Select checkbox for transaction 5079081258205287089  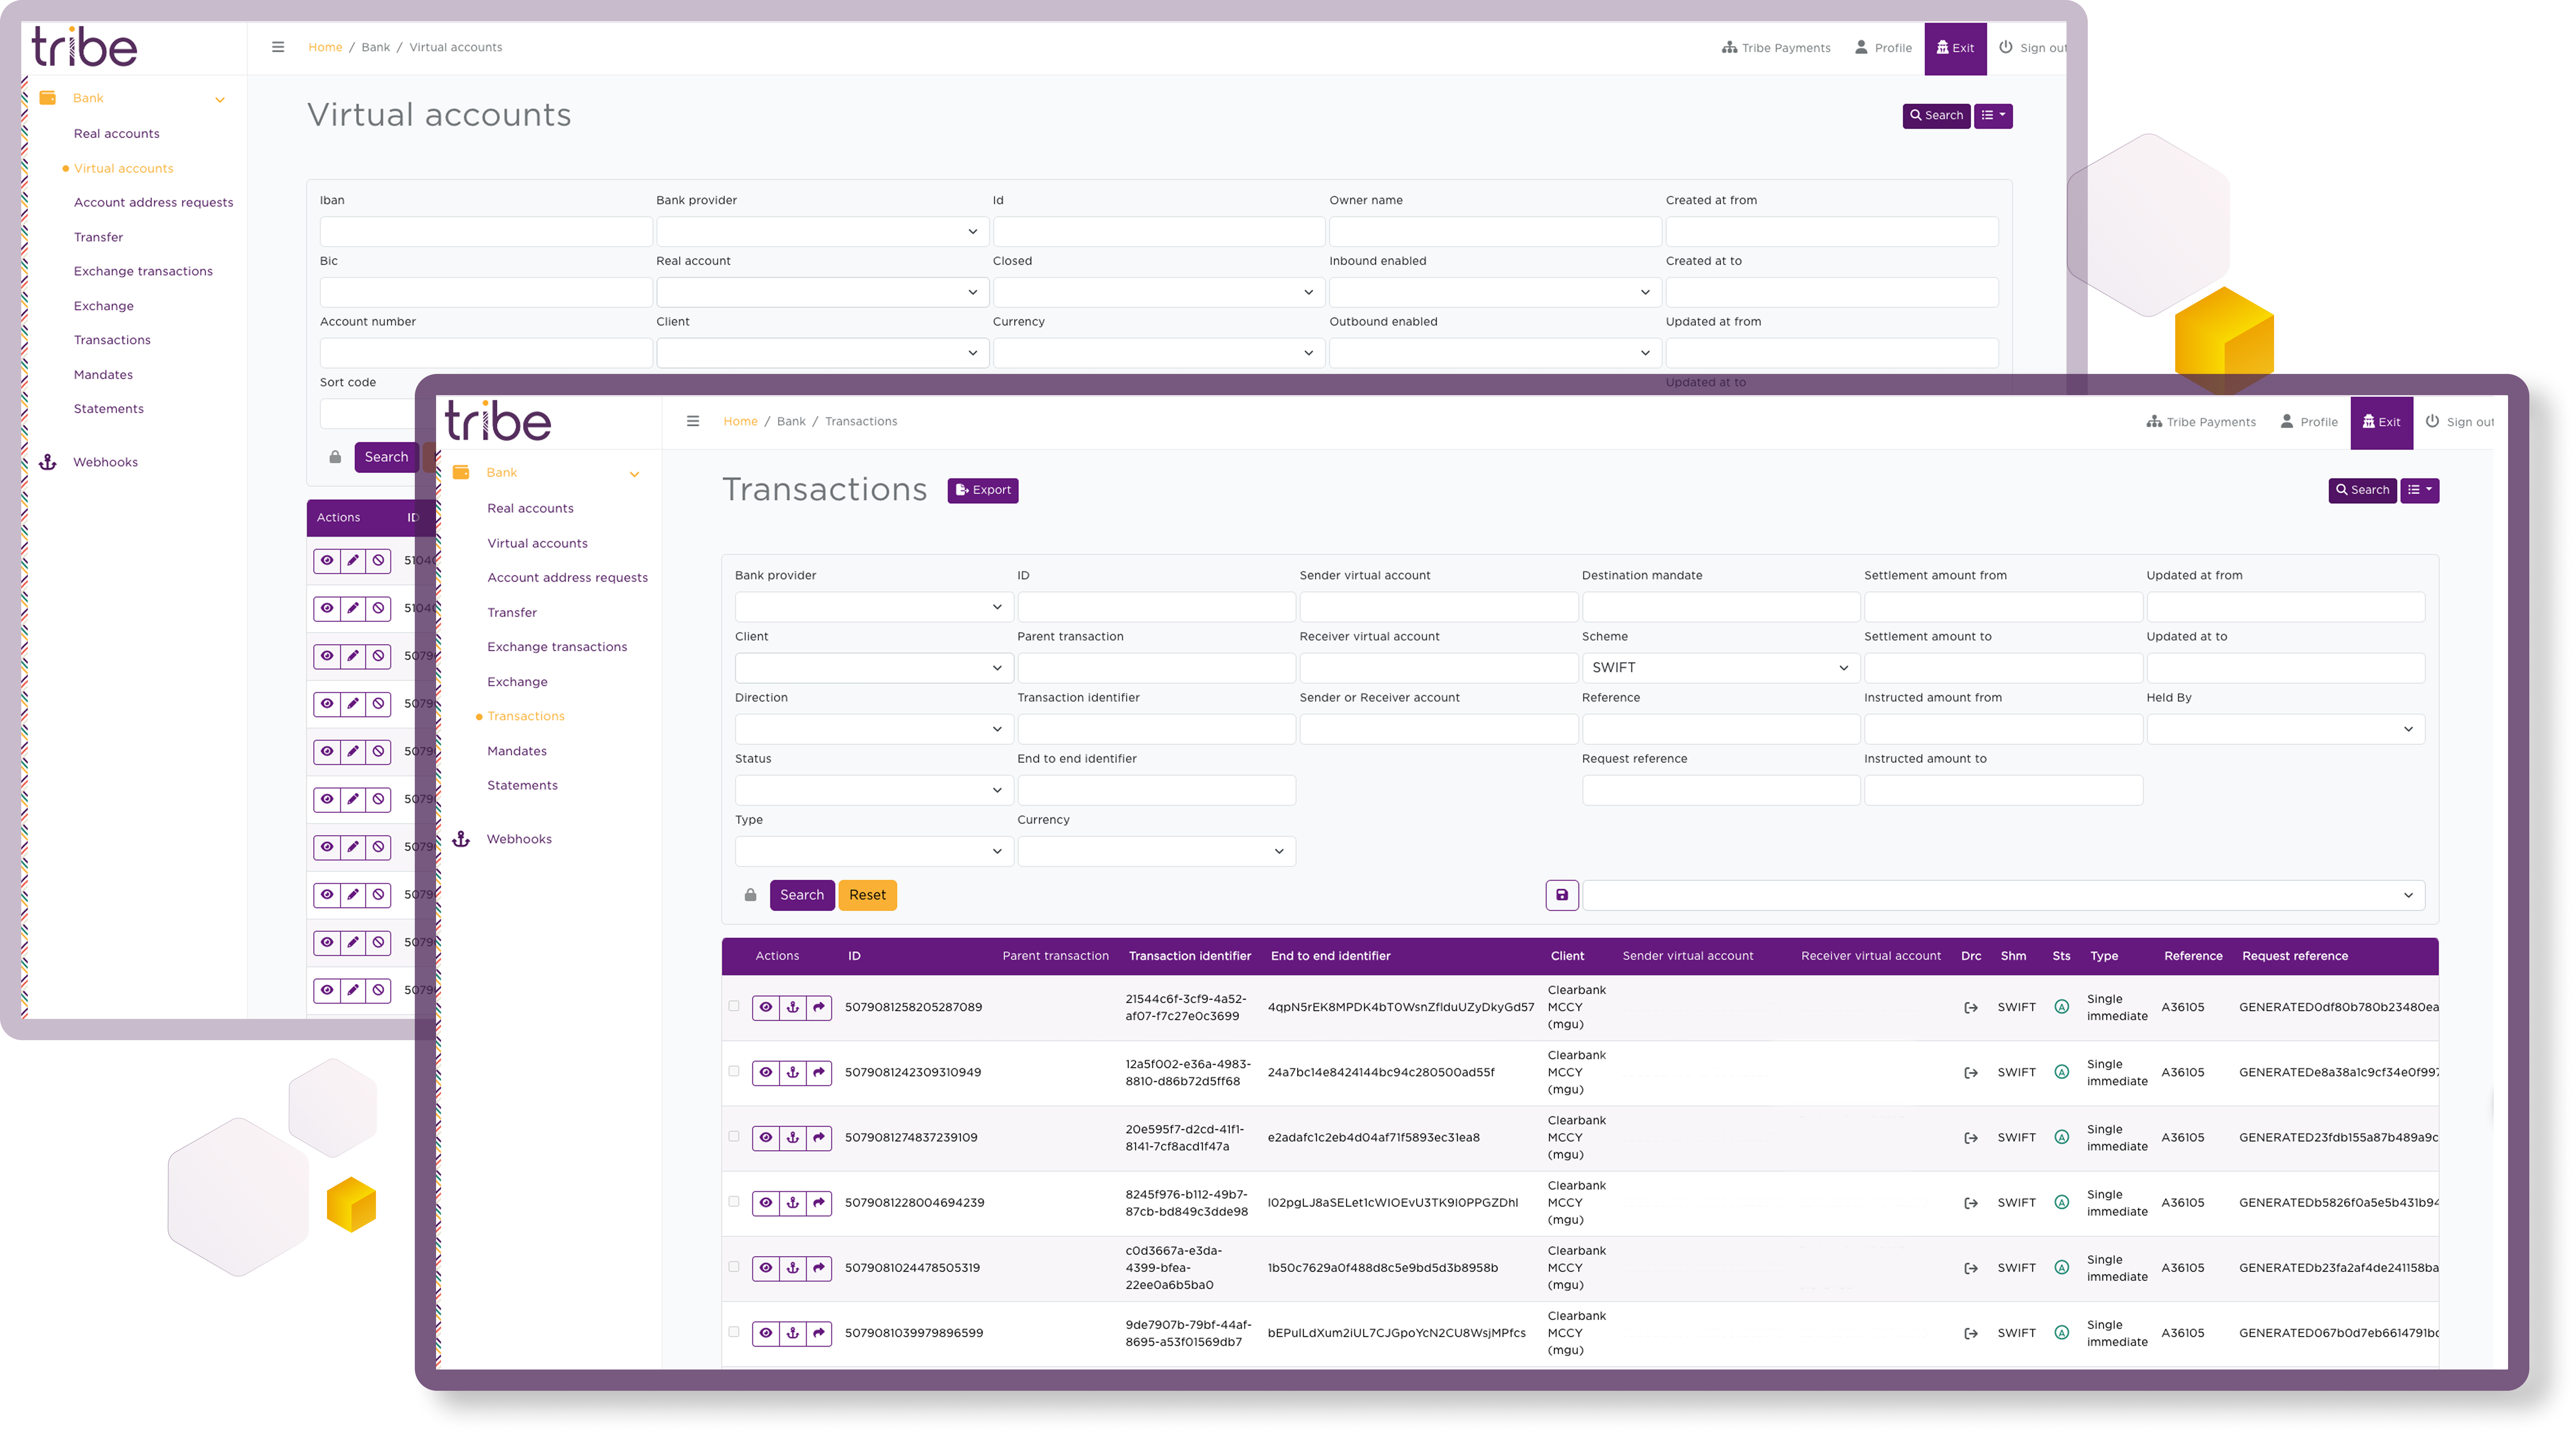pos(734,1006)
